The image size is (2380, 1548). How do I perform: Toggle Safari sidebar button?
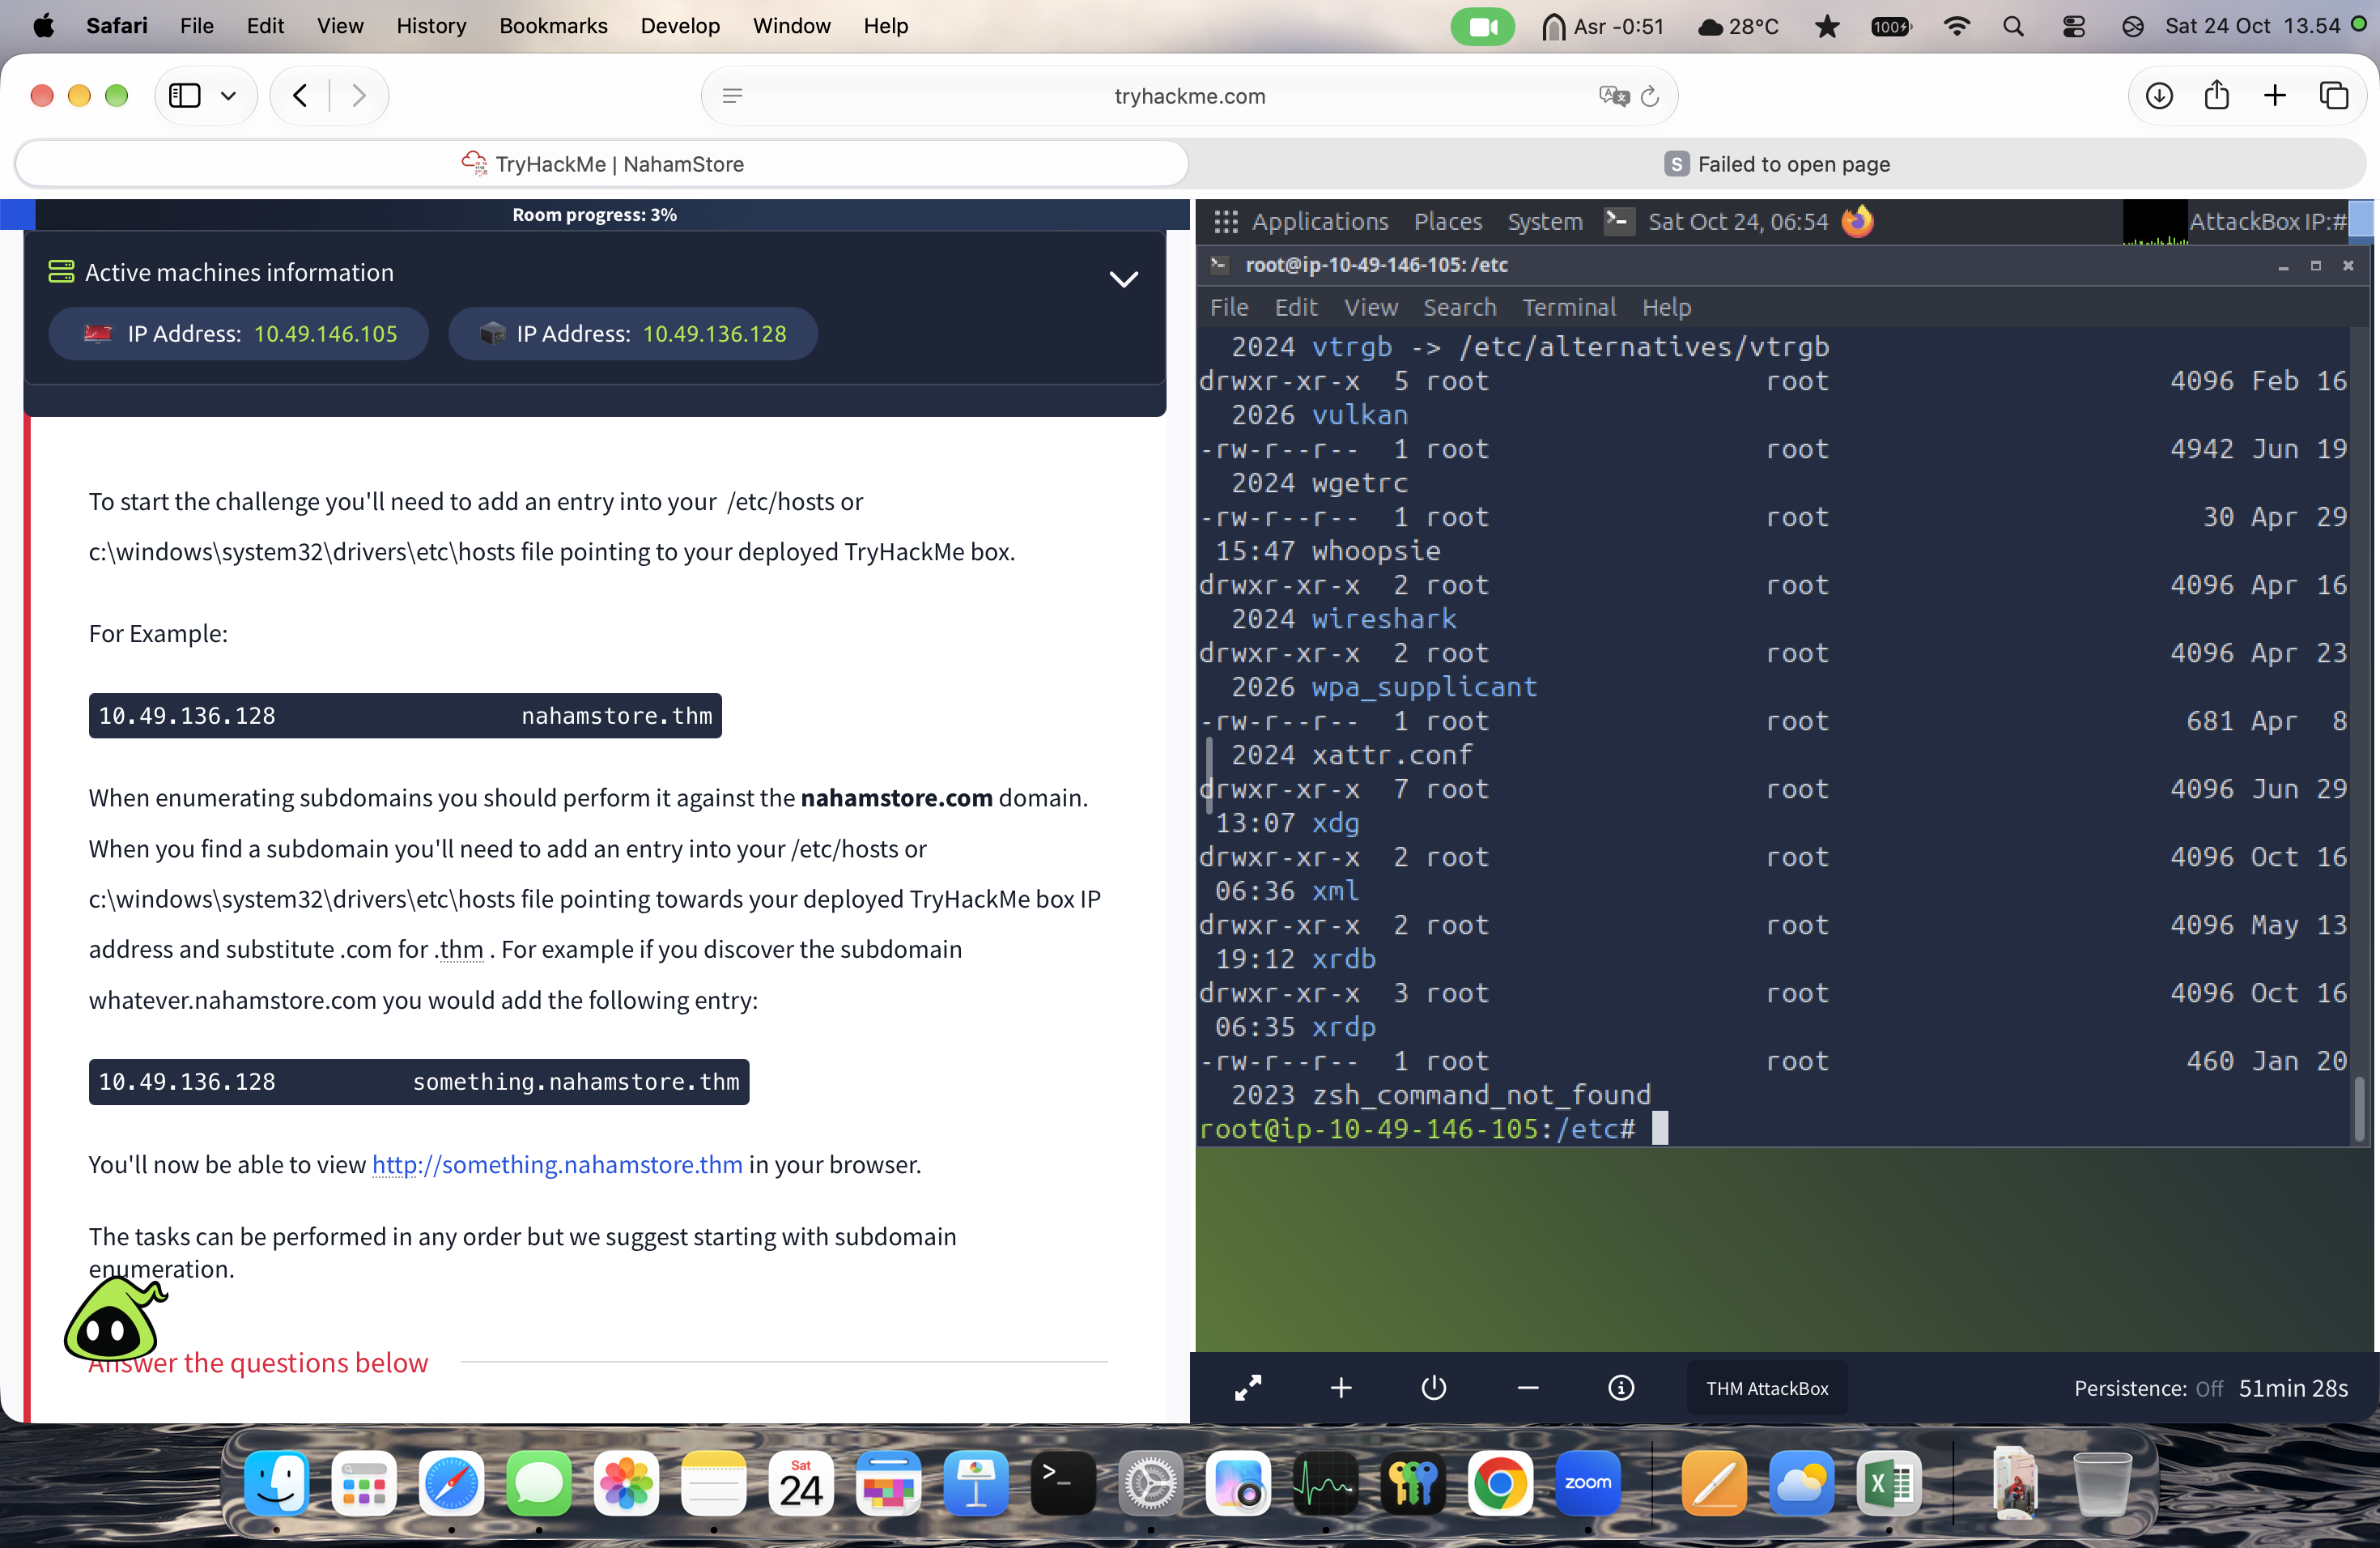coord(185,96)
